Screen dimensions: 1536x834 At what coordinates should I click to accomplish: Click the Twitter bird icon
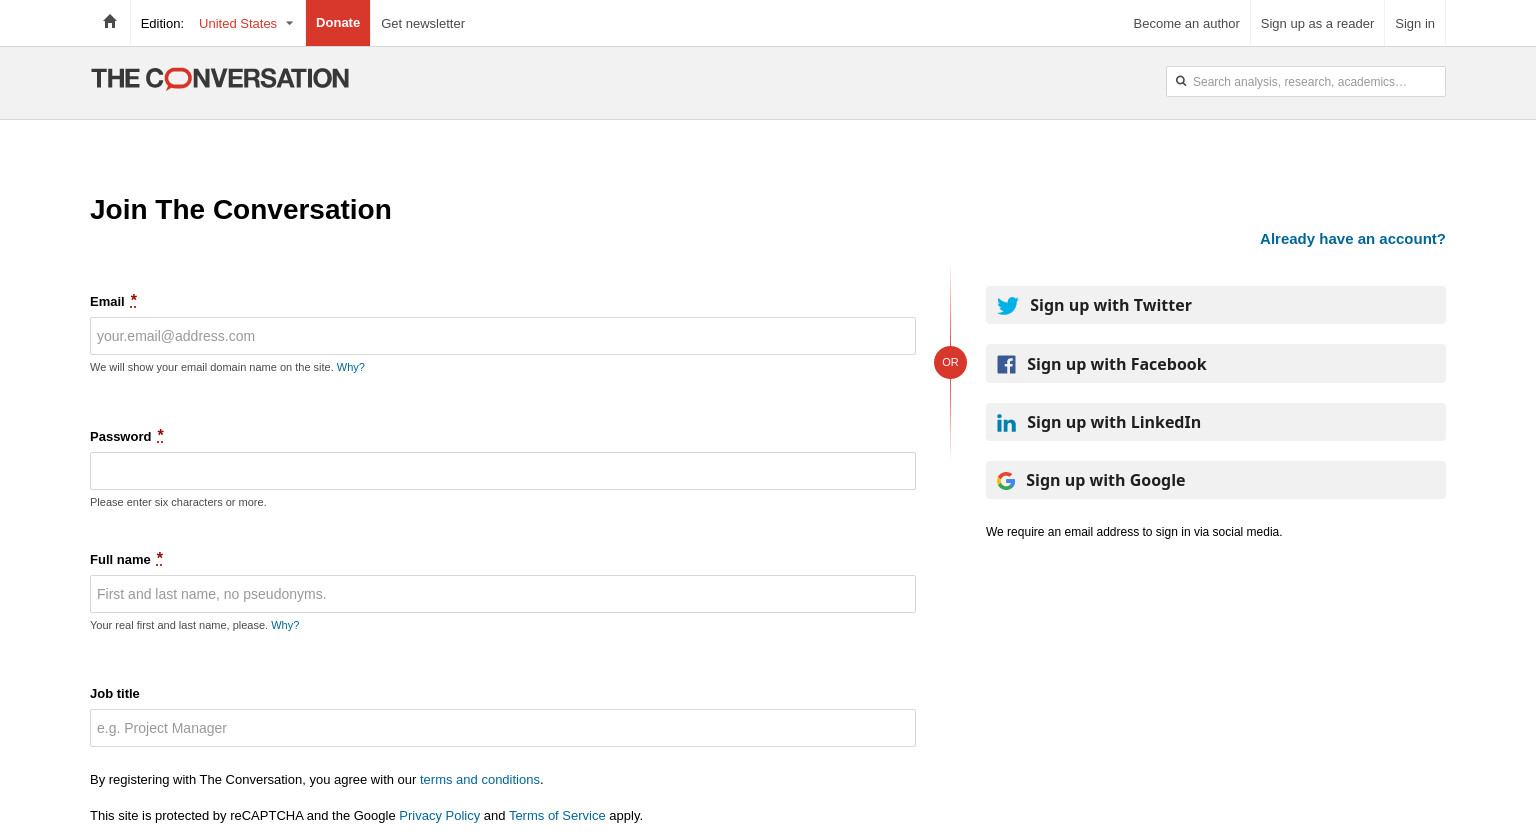point(1008,306)
